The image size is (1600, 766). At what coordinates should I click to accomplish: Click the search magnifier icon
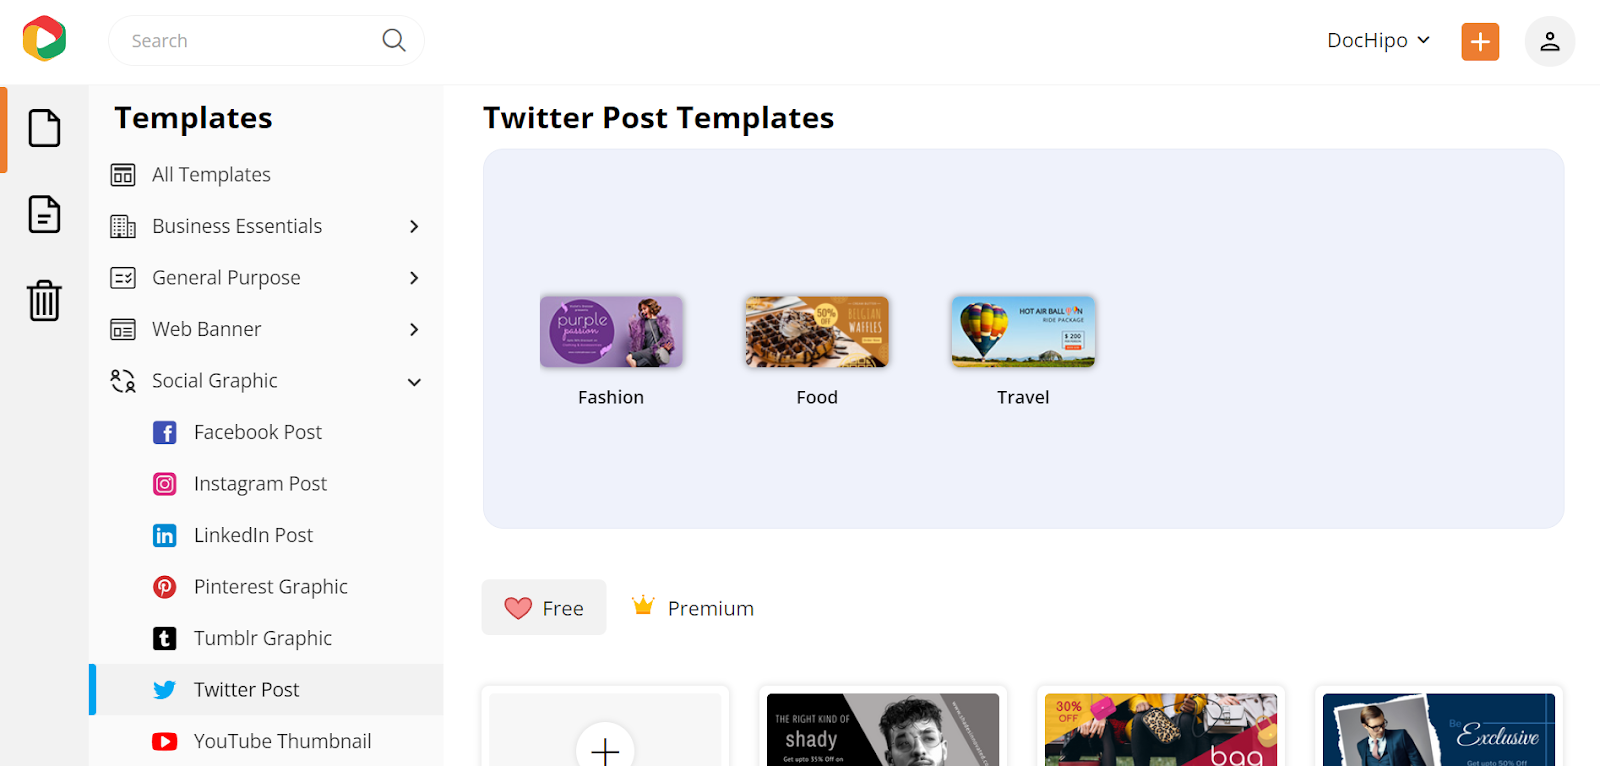tap(394, 40)
